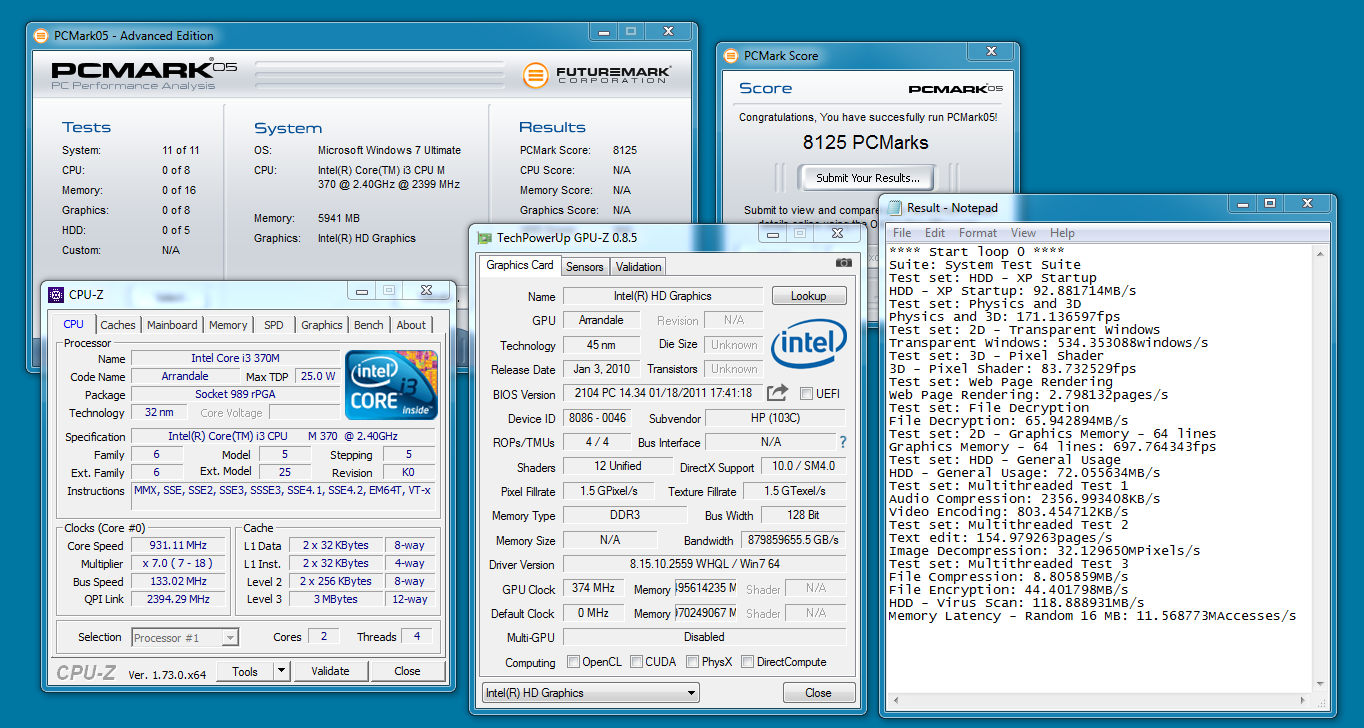Select the CPU tab in CPU-Z
The image size is (1364, 728).
pyautogui.click(x=74, y=324)
